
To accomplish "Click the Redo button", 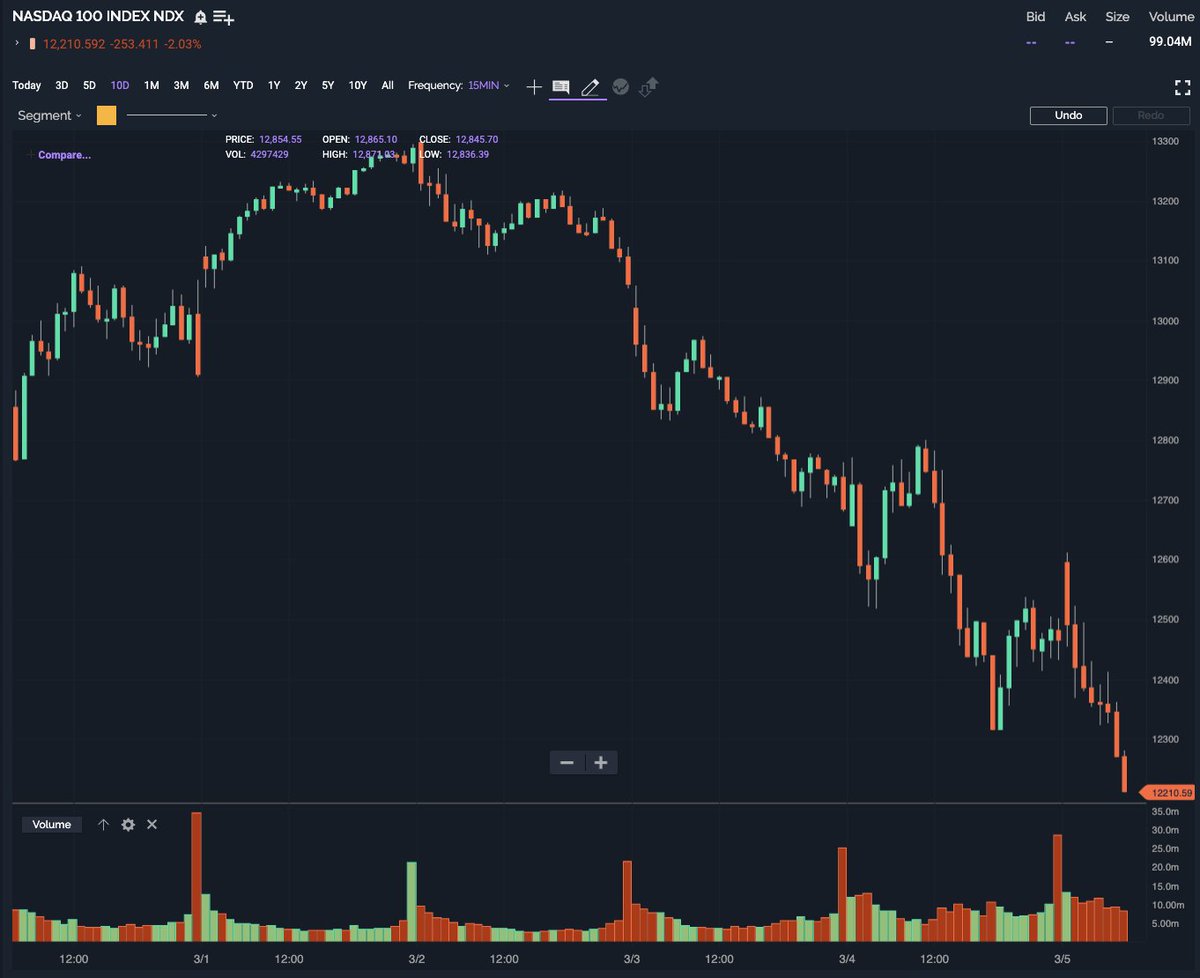I will click(1151, 115).
